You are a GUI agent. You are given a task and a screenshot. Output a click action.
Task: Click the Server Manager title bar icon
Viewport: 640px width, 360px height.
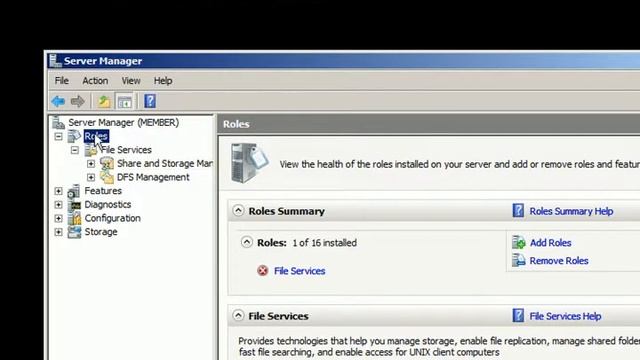pos(55,61)
